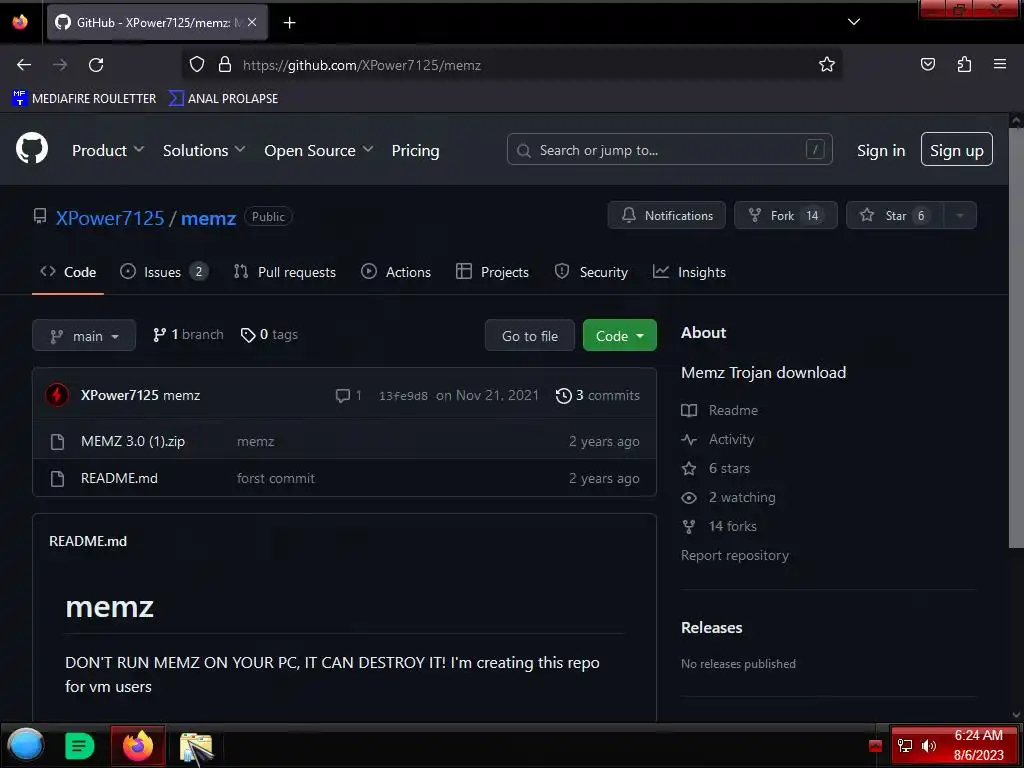View the 3 commits history
The width and height of the screenshot is (1024, 768).
tap(598, 396)
